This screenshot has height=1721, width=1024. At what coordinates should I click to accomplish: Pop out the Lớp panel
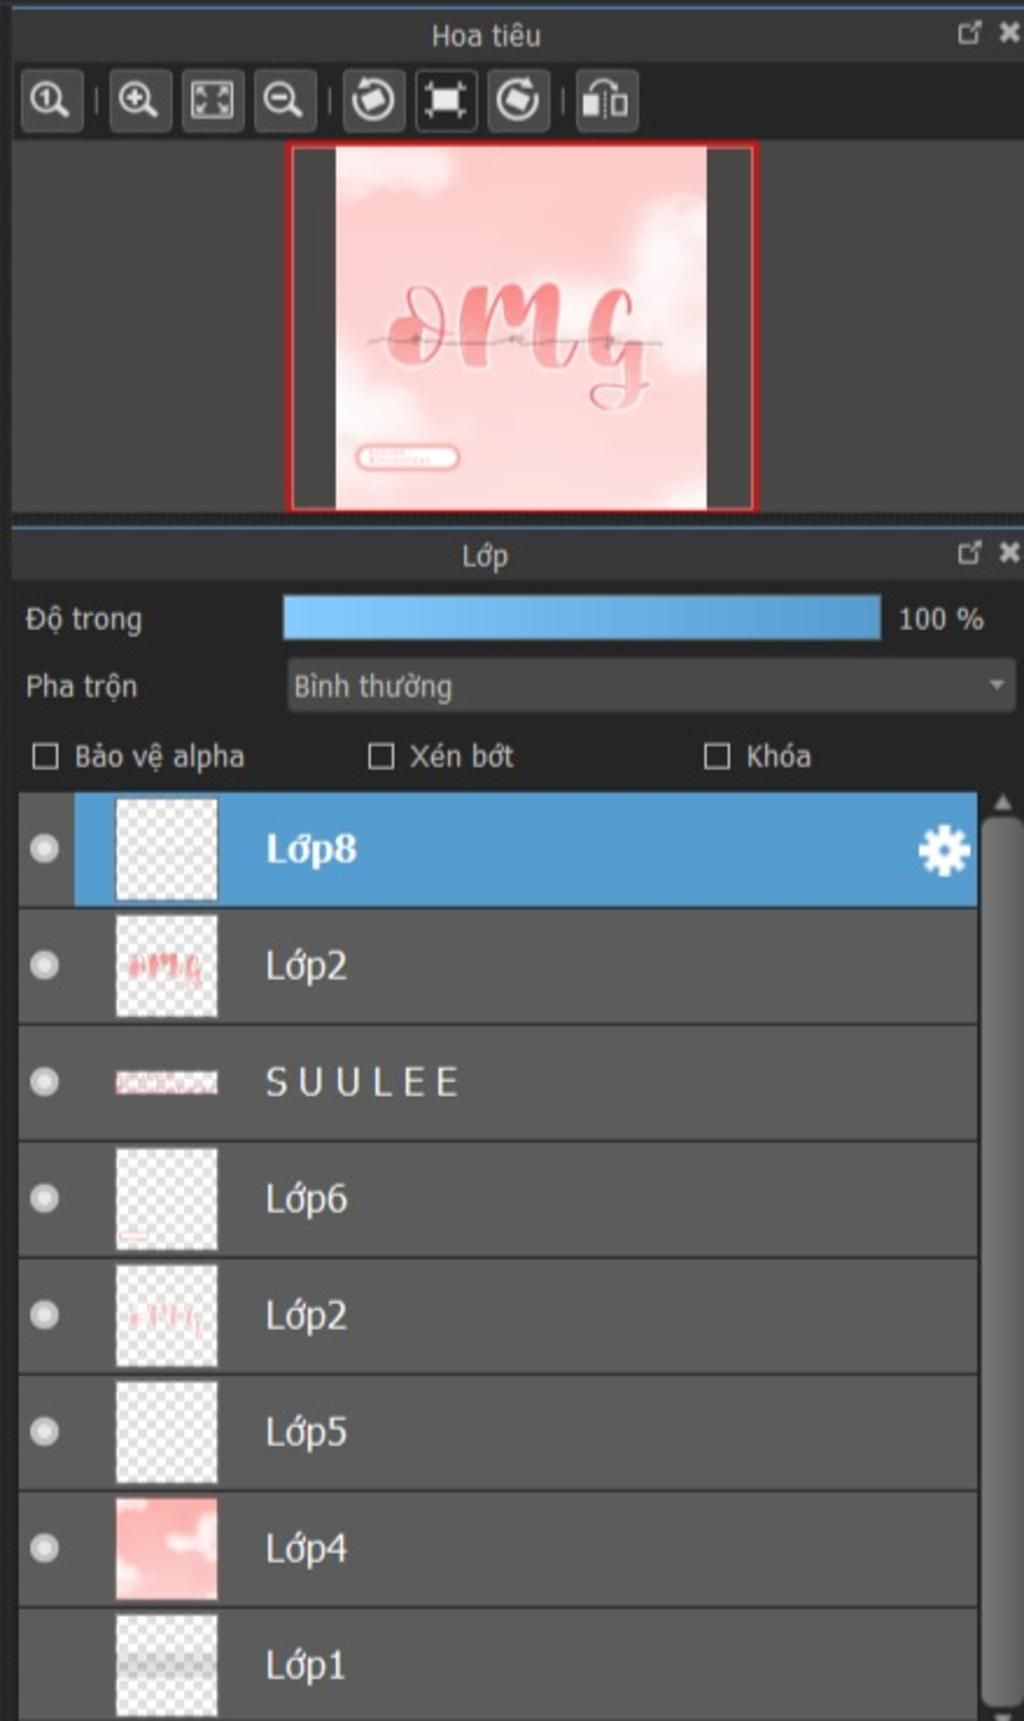coord(969,552)
